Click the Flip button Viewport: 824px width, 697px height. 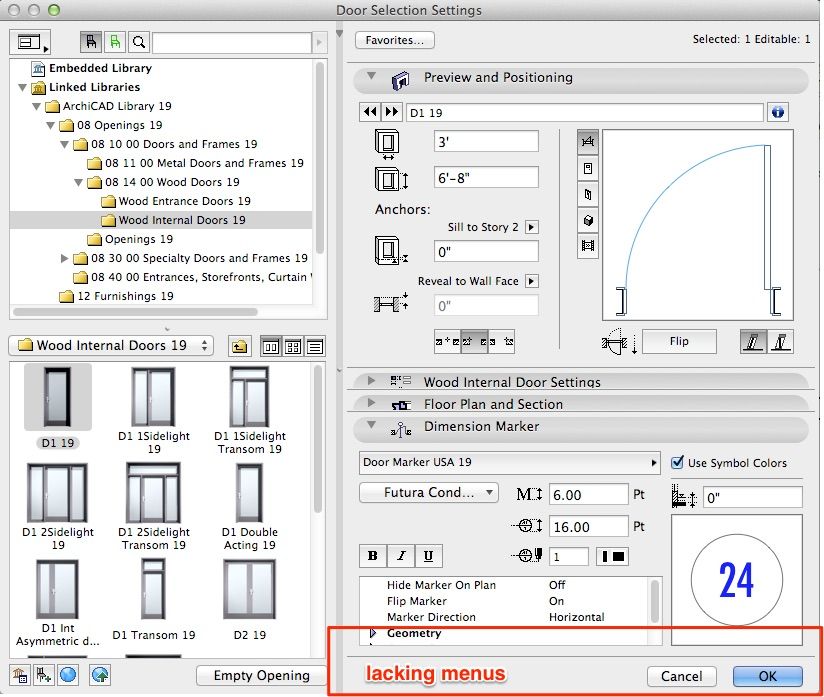coord(679,341)
